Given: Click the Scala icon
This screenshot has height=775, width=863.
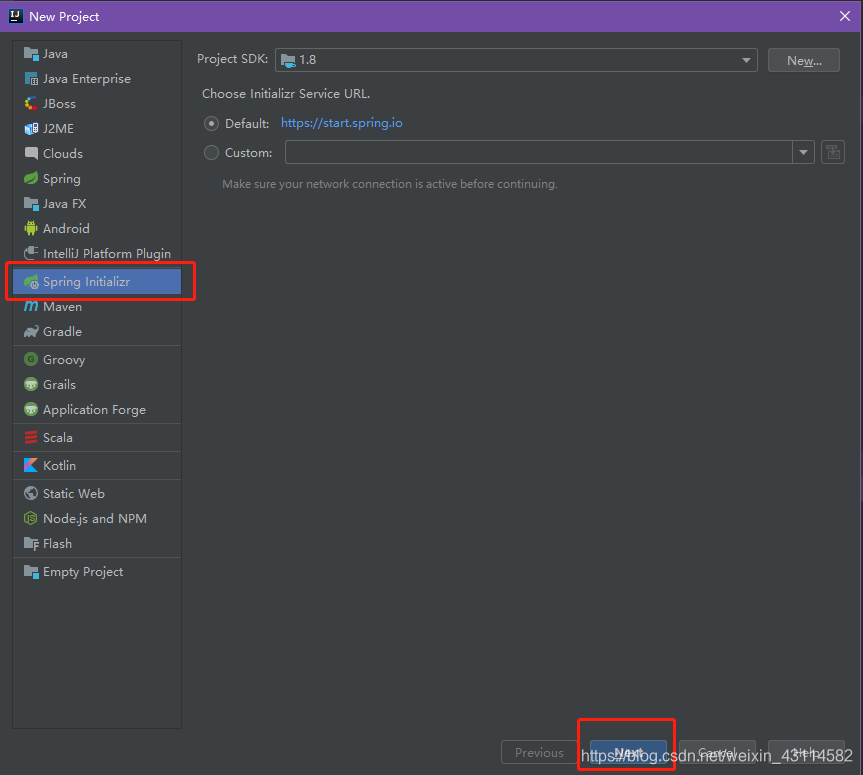Looking at the screenshot, I should tap(31, 438).
